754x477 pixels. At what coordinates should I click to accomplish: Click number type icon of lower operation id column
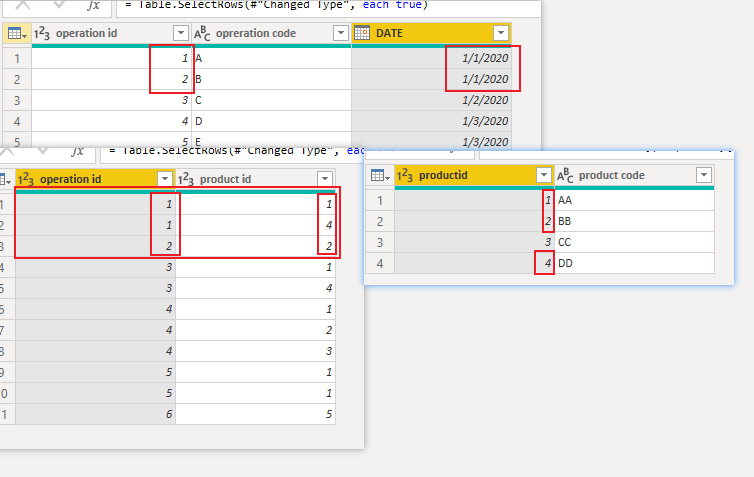click(x=25, y=179)
